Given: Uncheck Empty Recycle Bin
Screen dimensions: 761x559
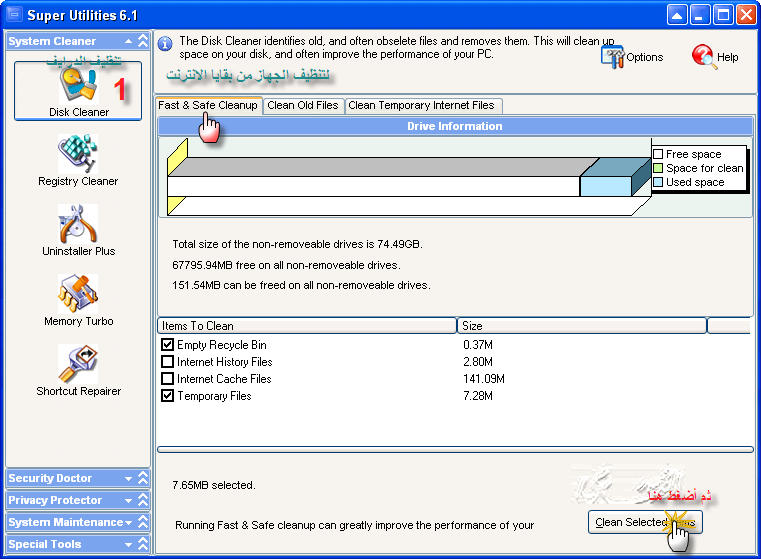Looking at the screenshot, I should tap(167, 345).
